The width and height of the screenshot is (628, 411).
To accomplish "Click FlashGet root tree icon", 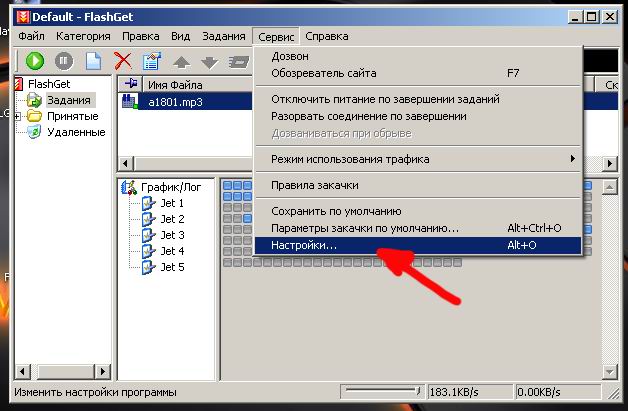I will (x=19, y=84).
